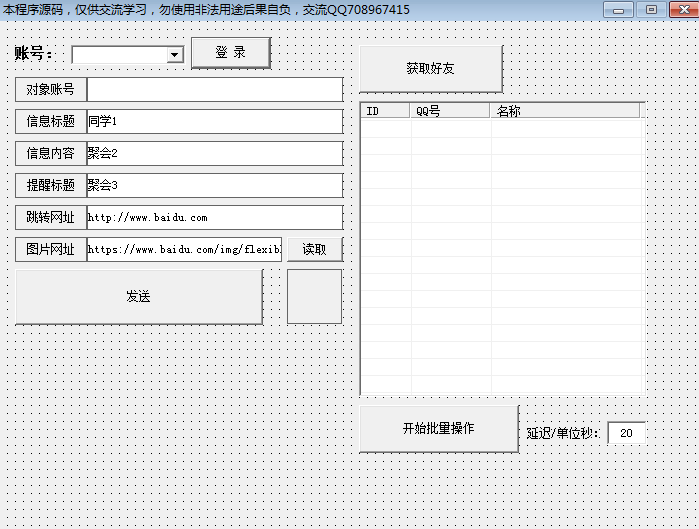Click the 账号 combo box text area
This screenshot has width=699, height=529.
pos(119,56)
